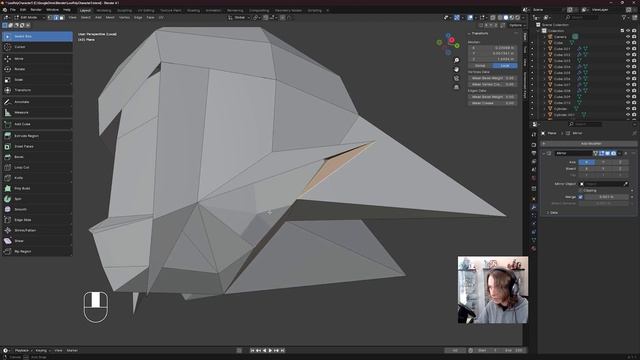Open the Mesh menu in viewport header
This screenshot has height=360, width=640.
point(110,18)
